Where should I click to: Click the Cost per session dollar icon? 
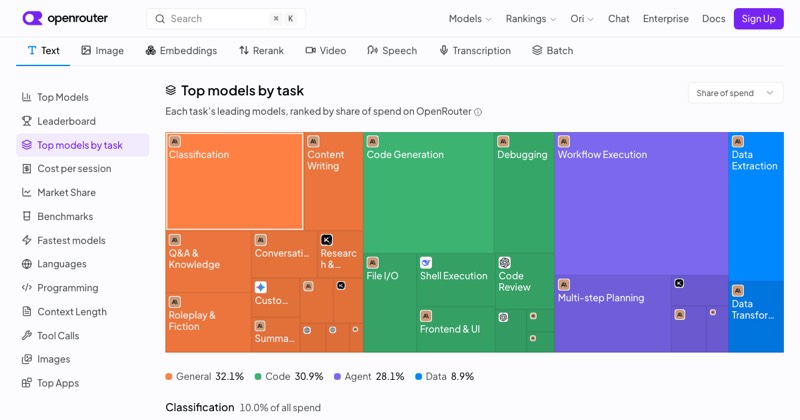[27, 168]
